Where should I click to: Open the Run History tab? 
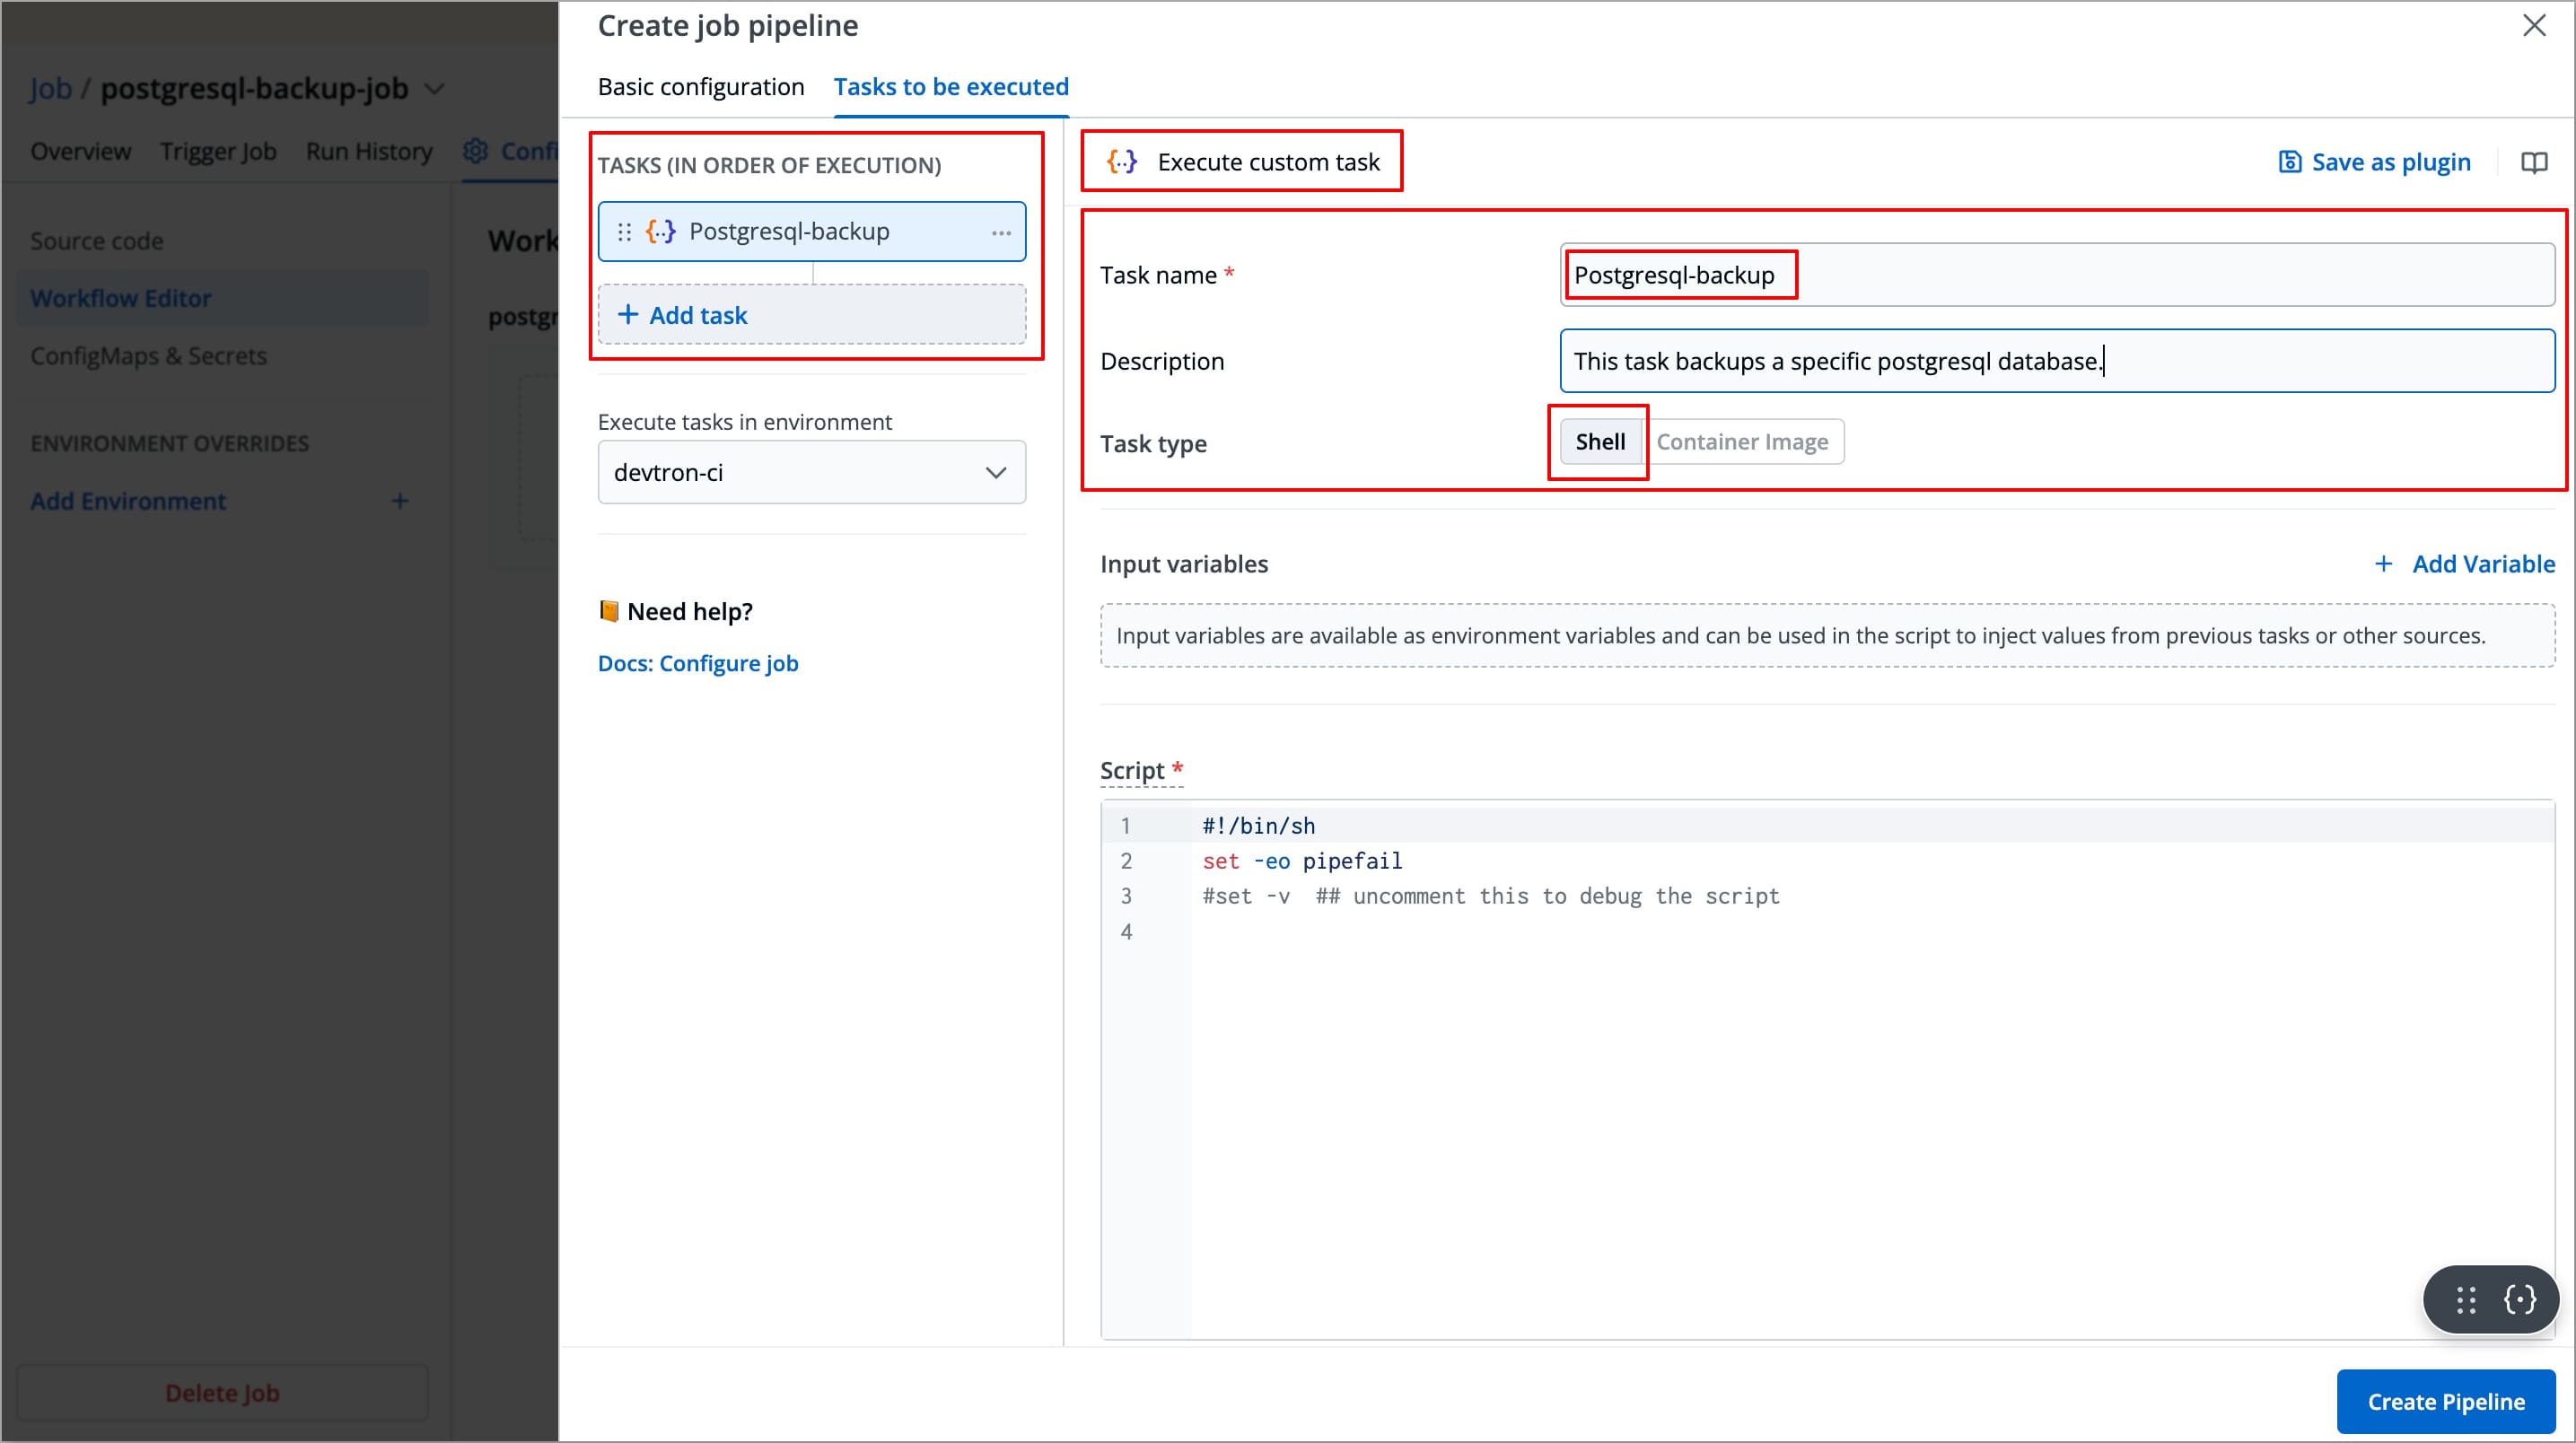[x=368, y=150]
